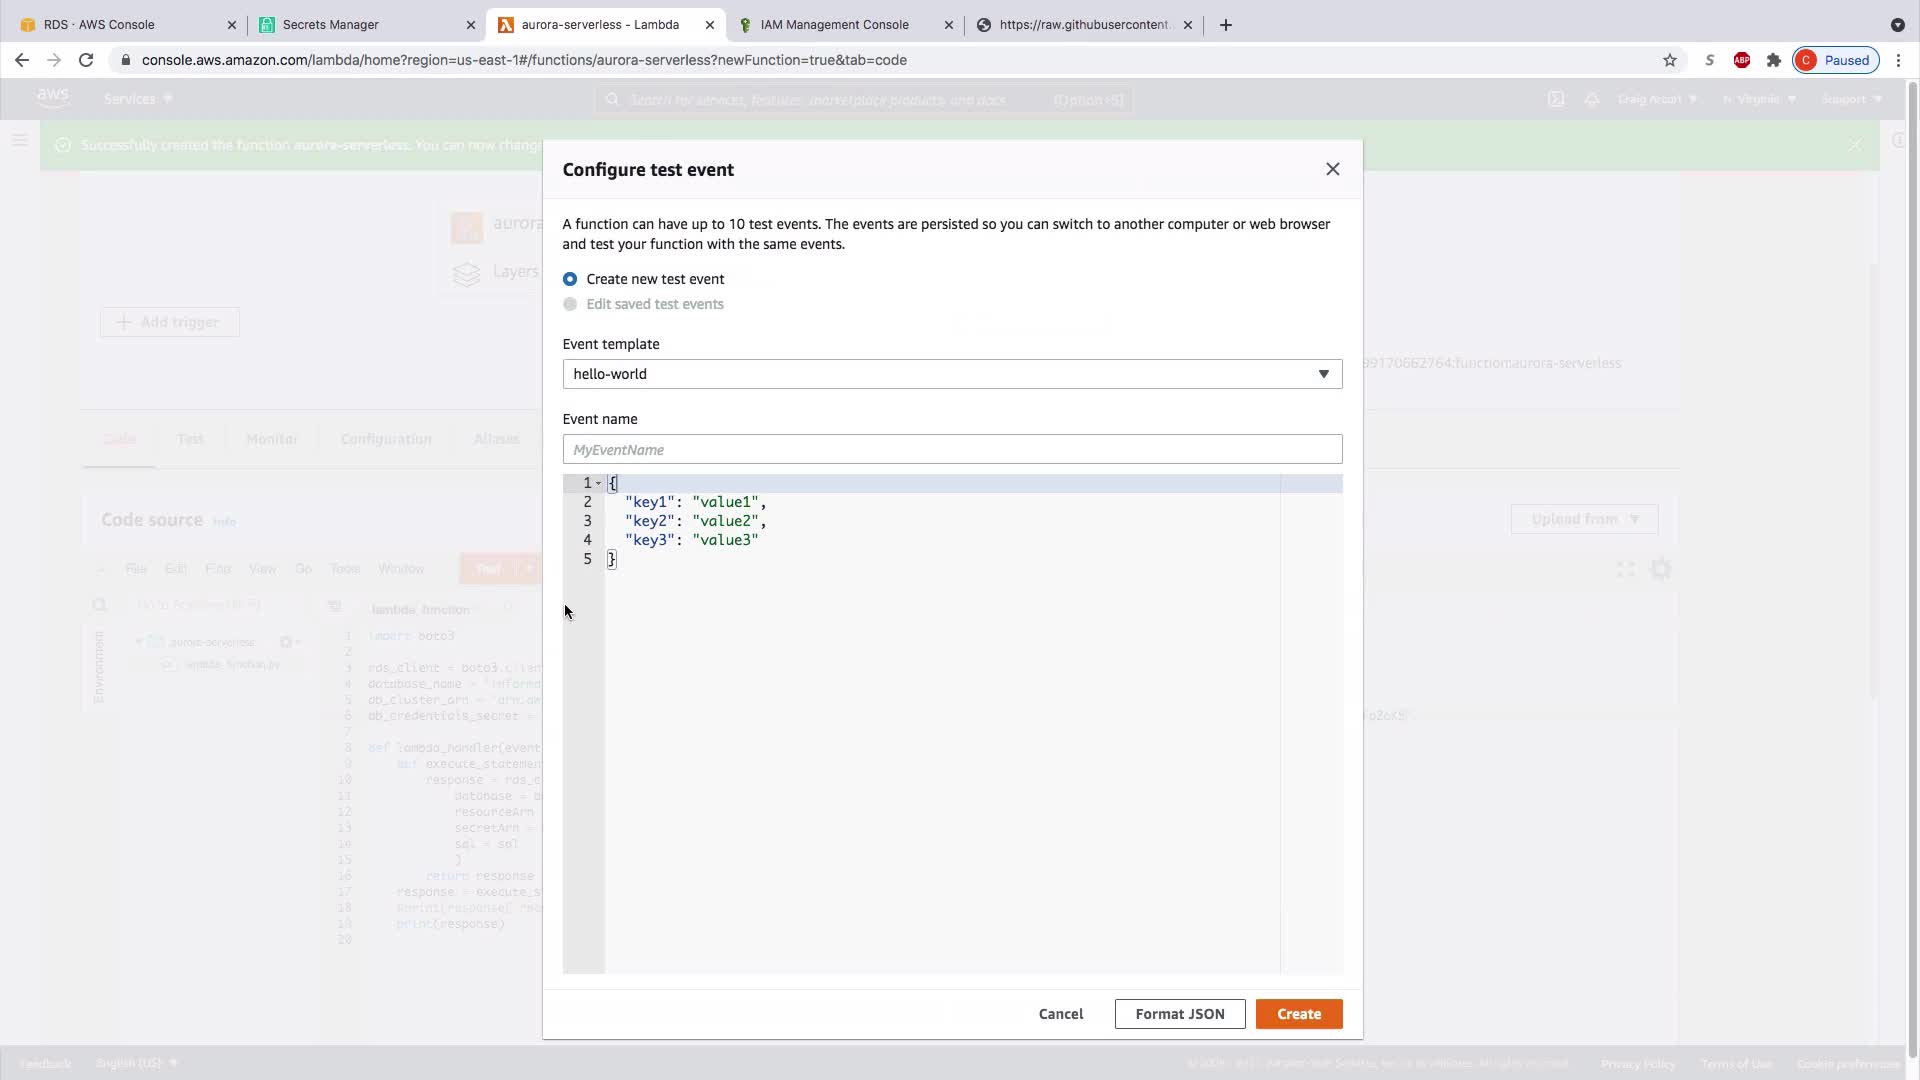Select Edit saved test events radio
The width and height of the screenshot is (1920, 1080).
coord(570,304)
